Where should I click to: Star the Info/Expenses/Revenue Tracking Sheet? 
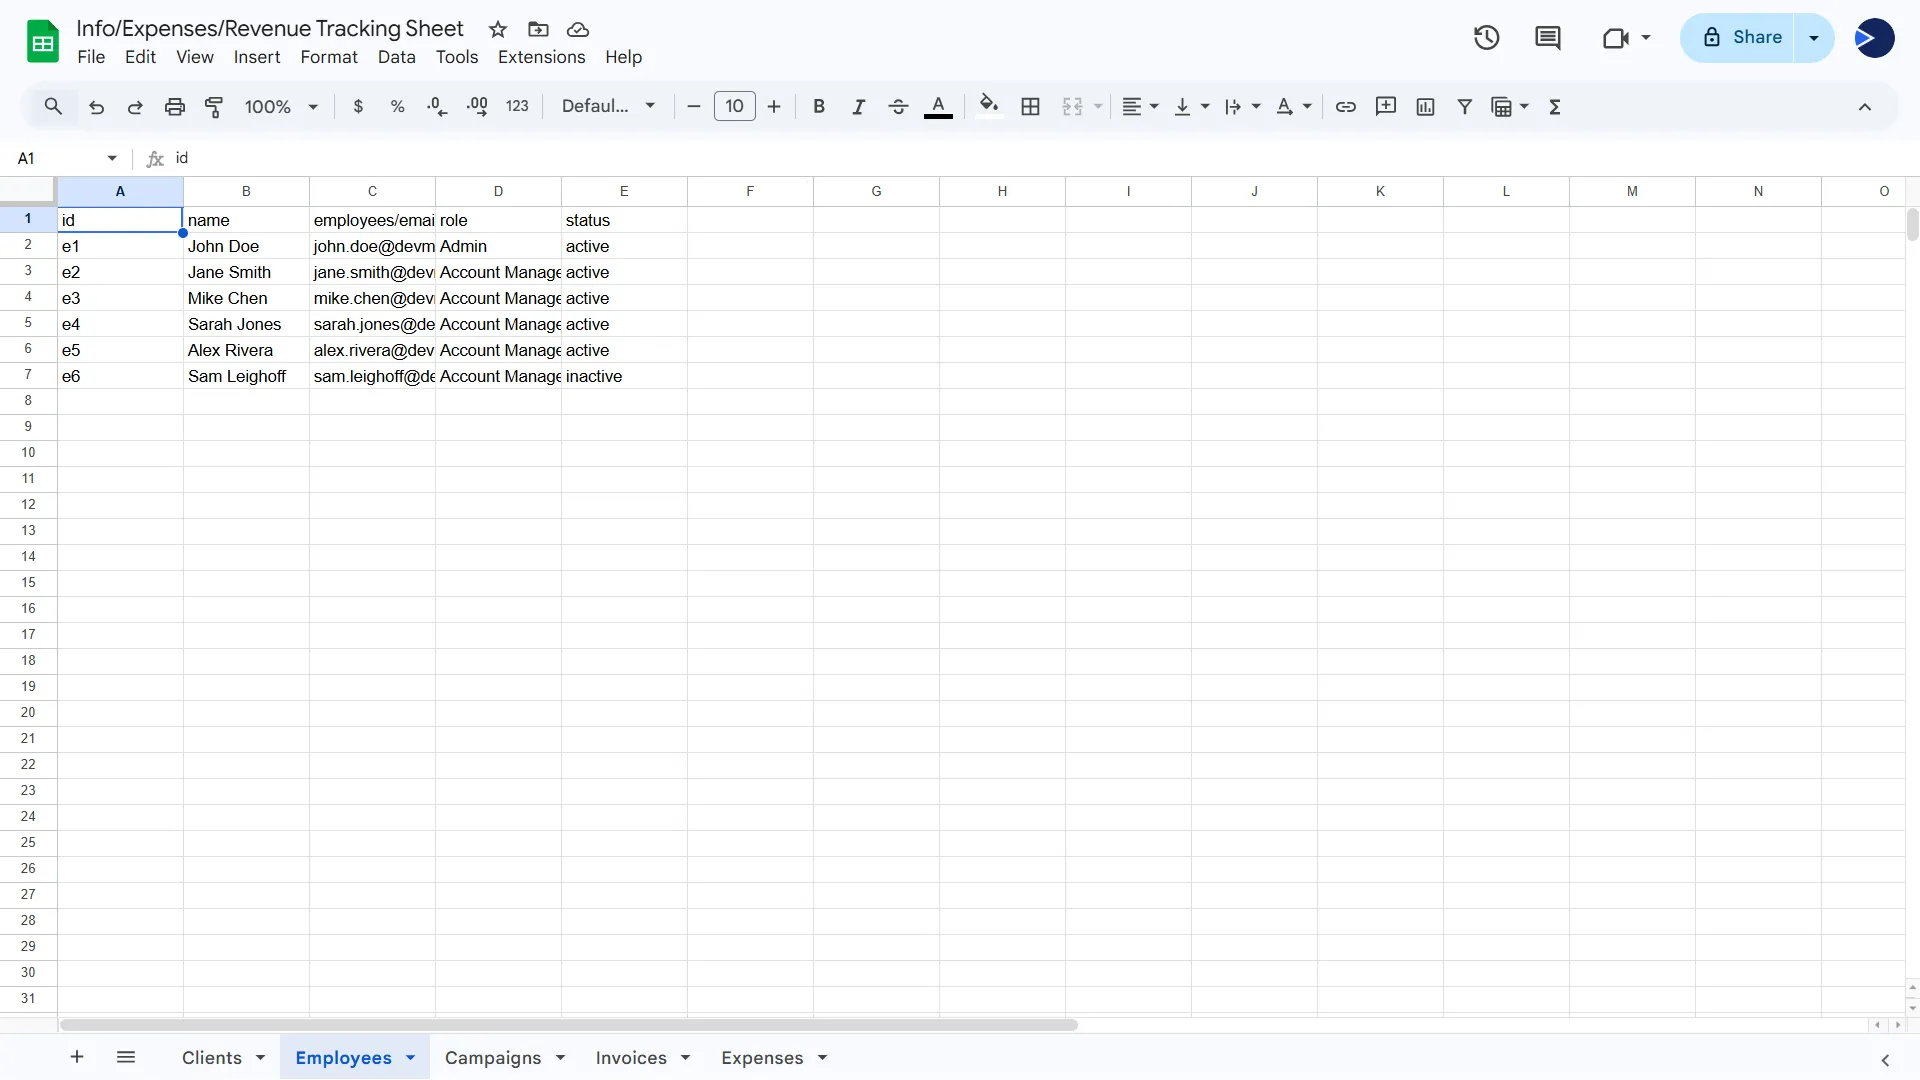[x=498, y=29]
